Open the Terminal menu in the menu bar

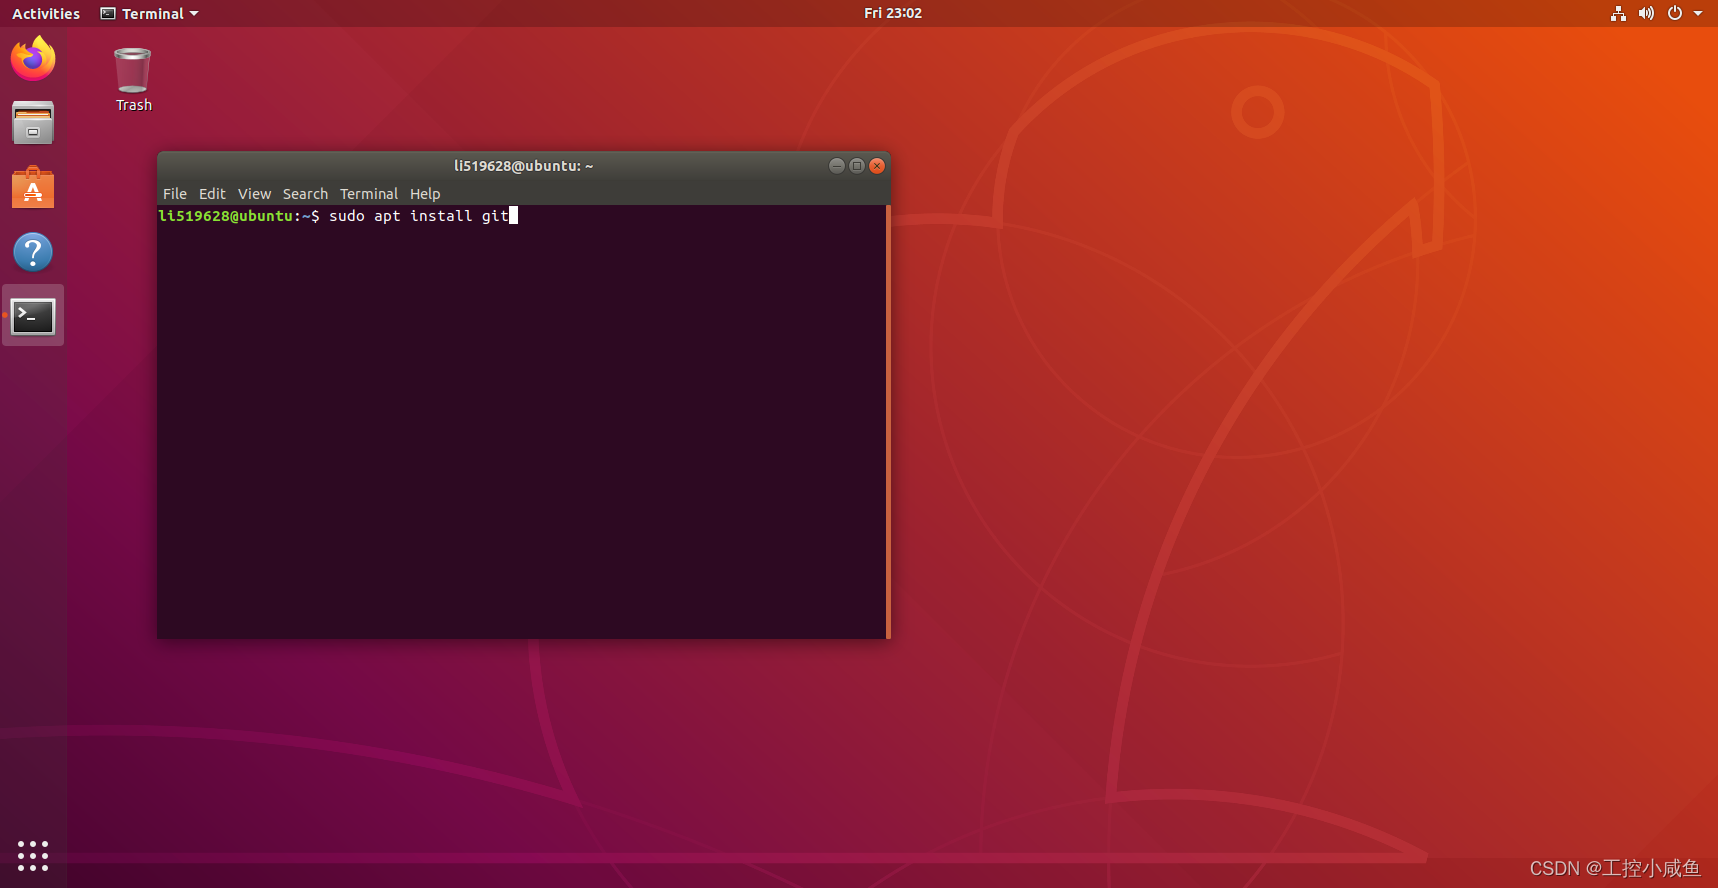(369, 194)
